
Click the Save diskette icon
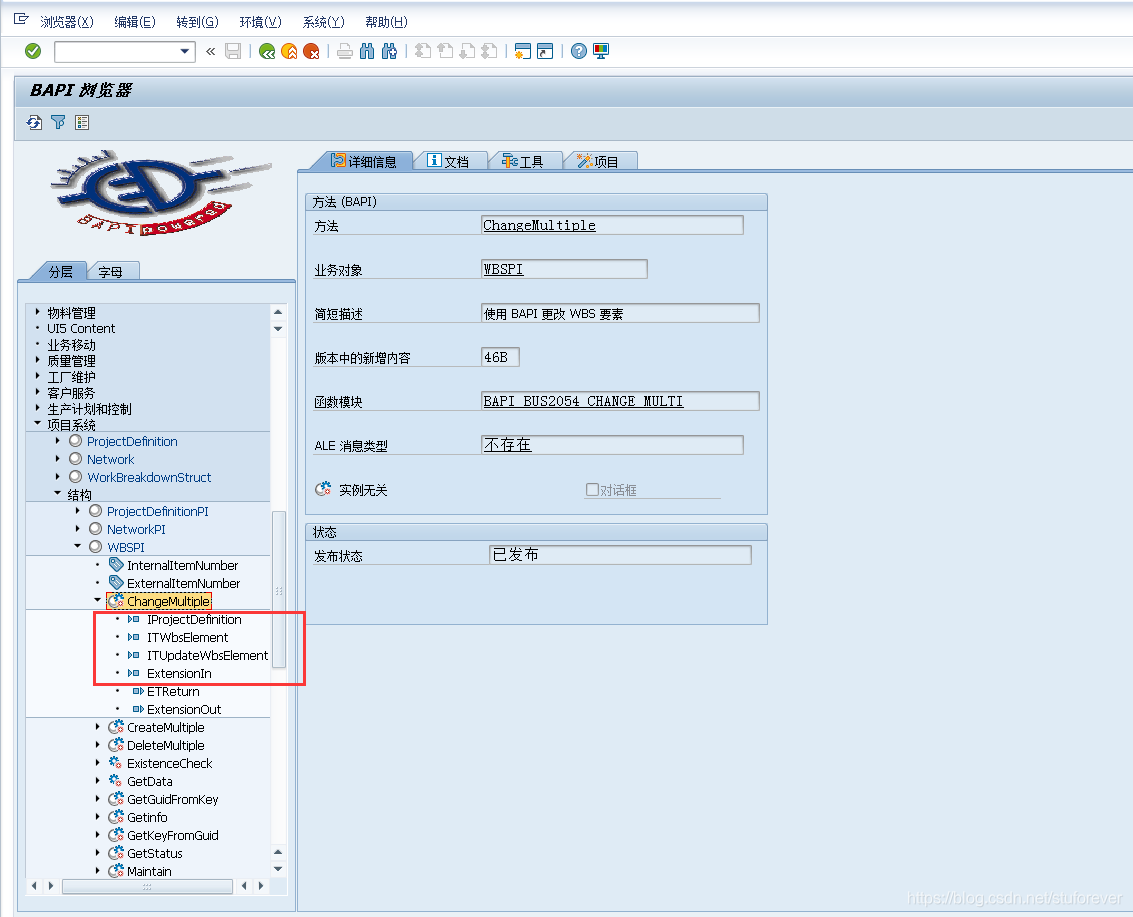[x=233, y=51]
